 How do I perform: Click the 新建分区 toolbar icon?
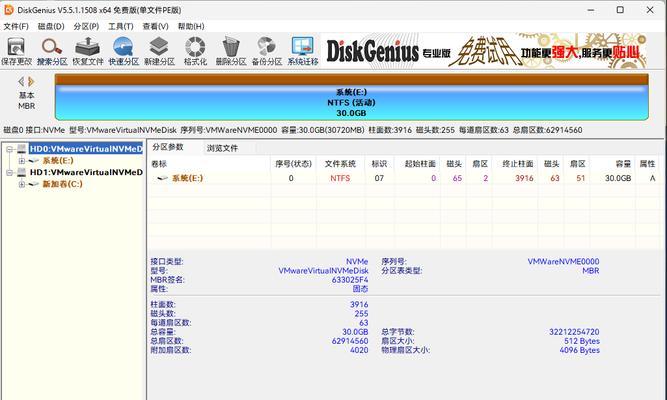click(x=159, y=51)
